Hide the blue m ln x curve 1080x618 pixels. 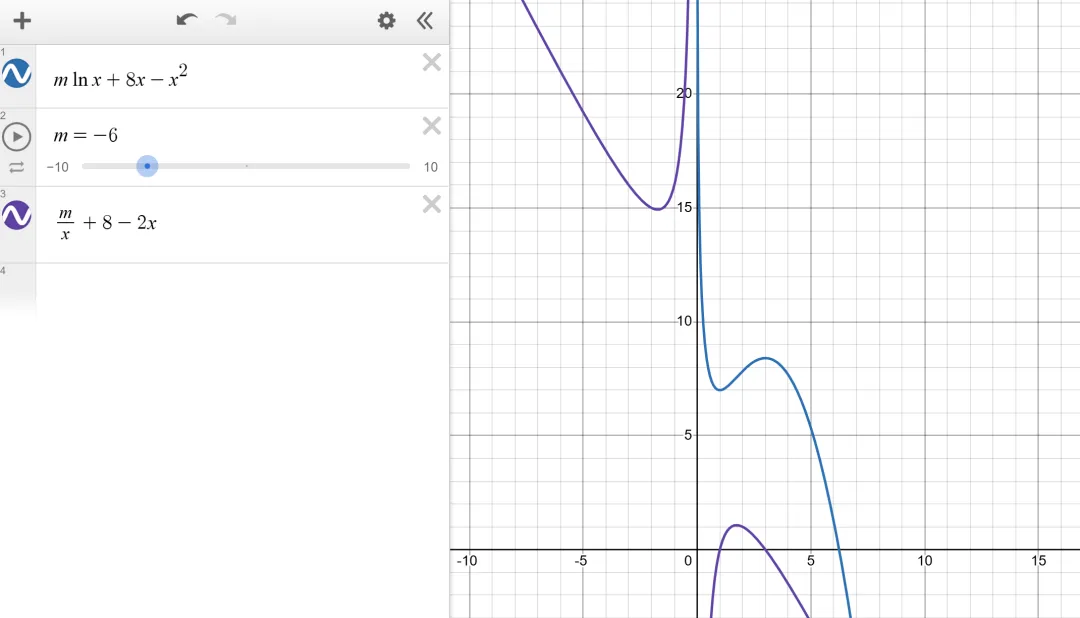pos(17,73)
